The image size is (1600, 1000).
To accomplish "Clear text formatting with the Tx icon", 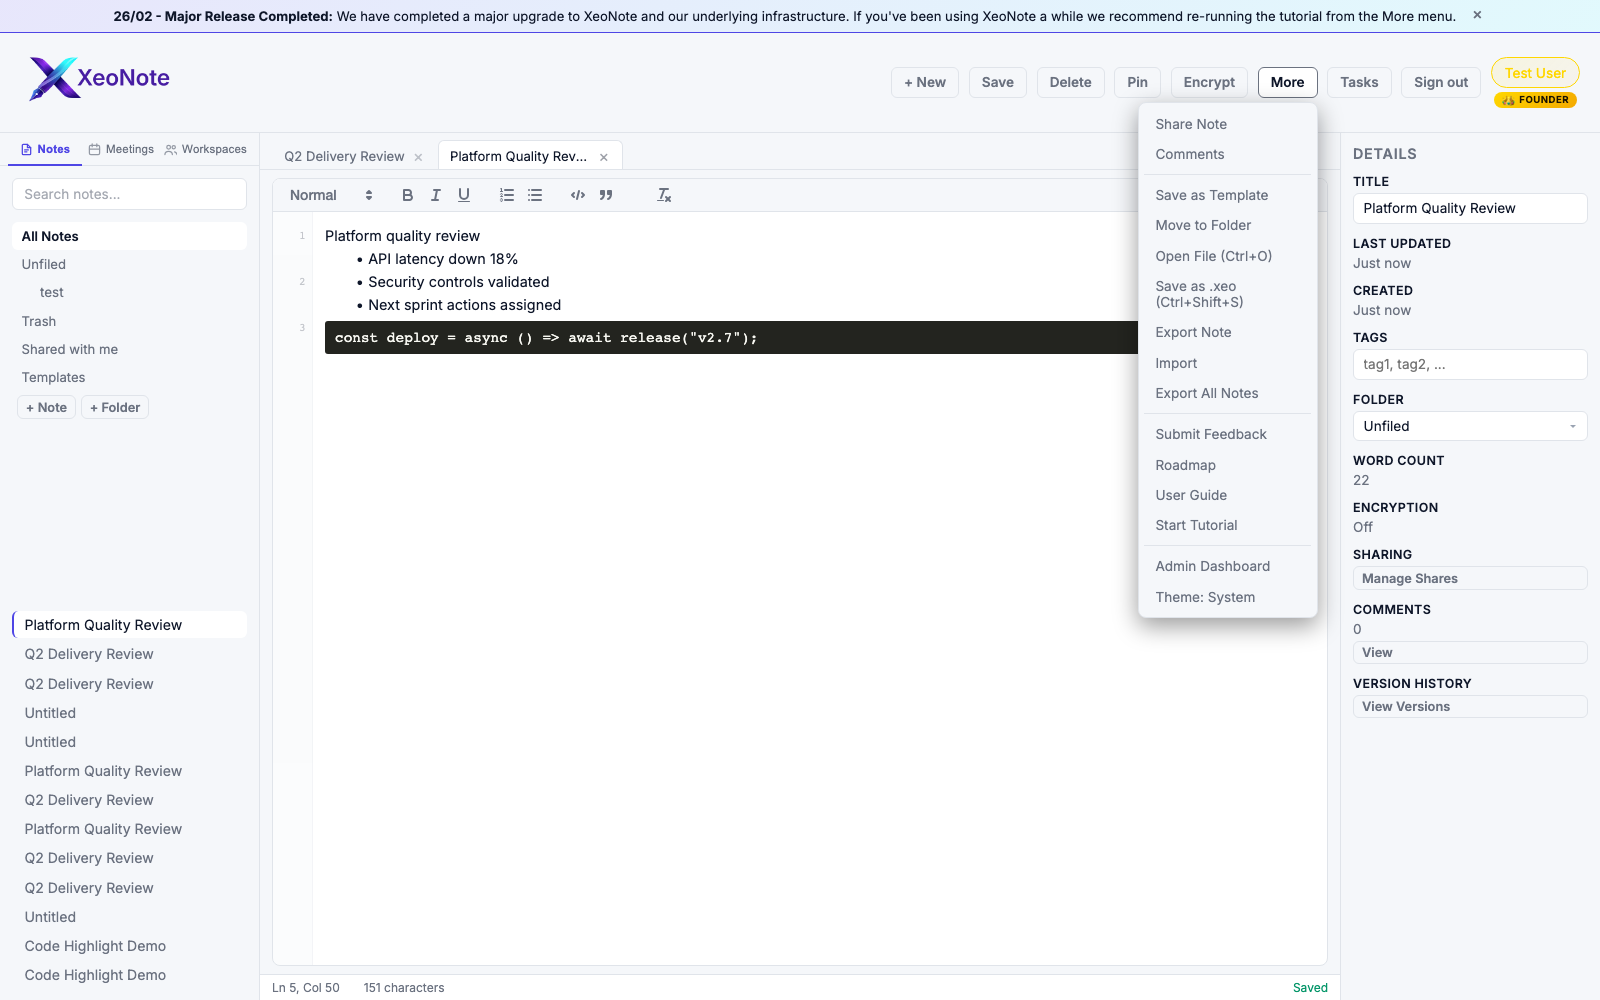I will (663, 195).
